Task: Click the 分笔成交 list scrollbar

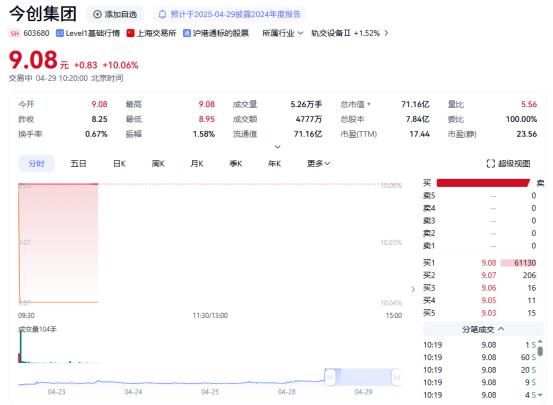Action: (540, 351)
